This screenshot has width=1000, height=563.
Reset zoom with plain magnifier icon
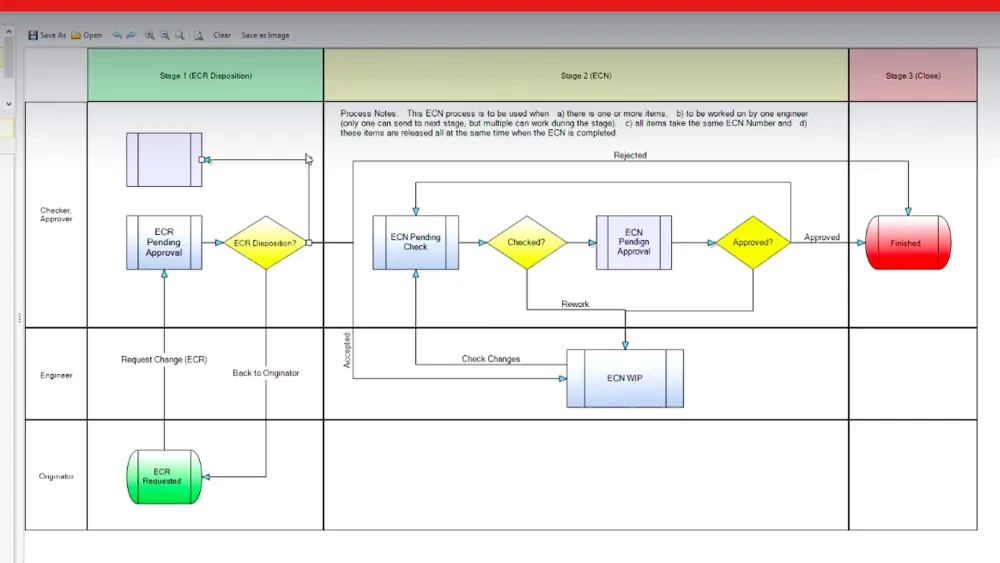tap(180, 35)
